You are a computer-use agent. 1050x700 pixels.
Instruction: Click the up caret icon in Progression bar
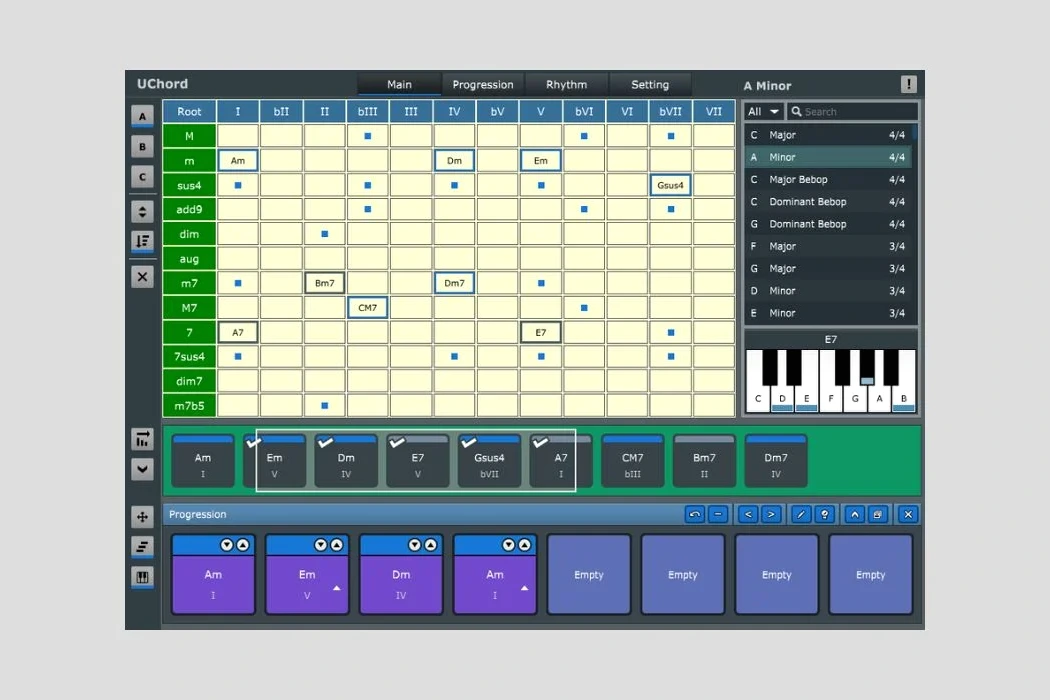854,514
